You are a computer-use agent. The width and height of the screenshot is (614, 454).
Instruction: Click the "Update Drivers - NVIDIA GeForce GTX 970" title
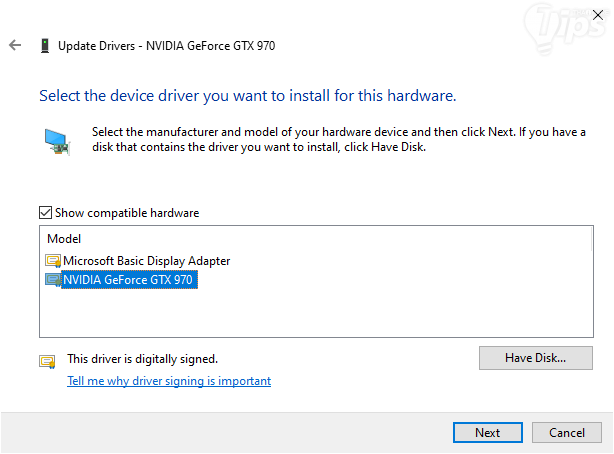tap(167, 46)
